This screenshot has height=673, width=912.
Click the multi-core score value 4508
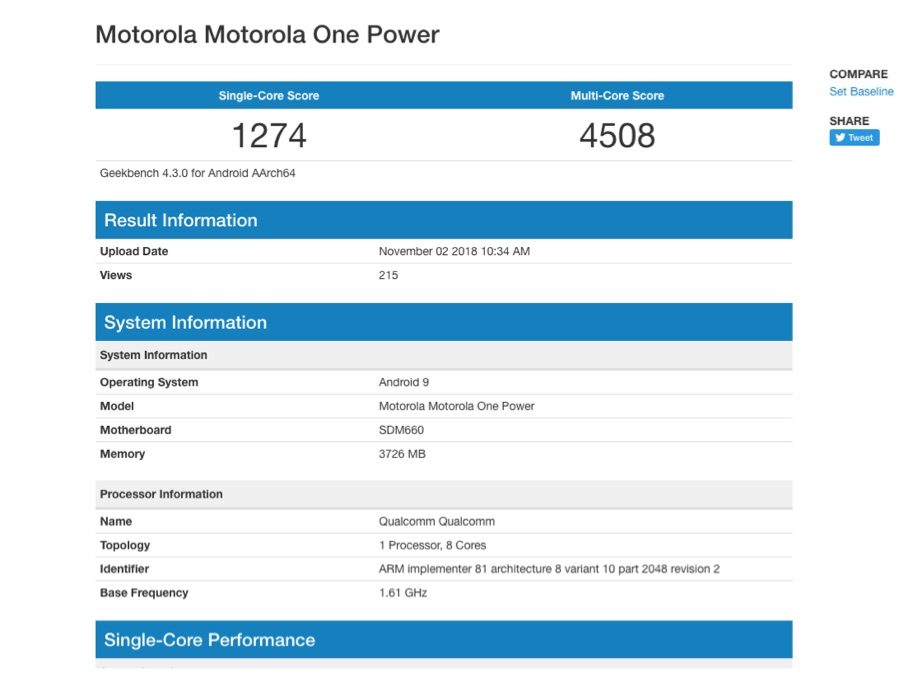pyautogui.click(x=617, y=135)
